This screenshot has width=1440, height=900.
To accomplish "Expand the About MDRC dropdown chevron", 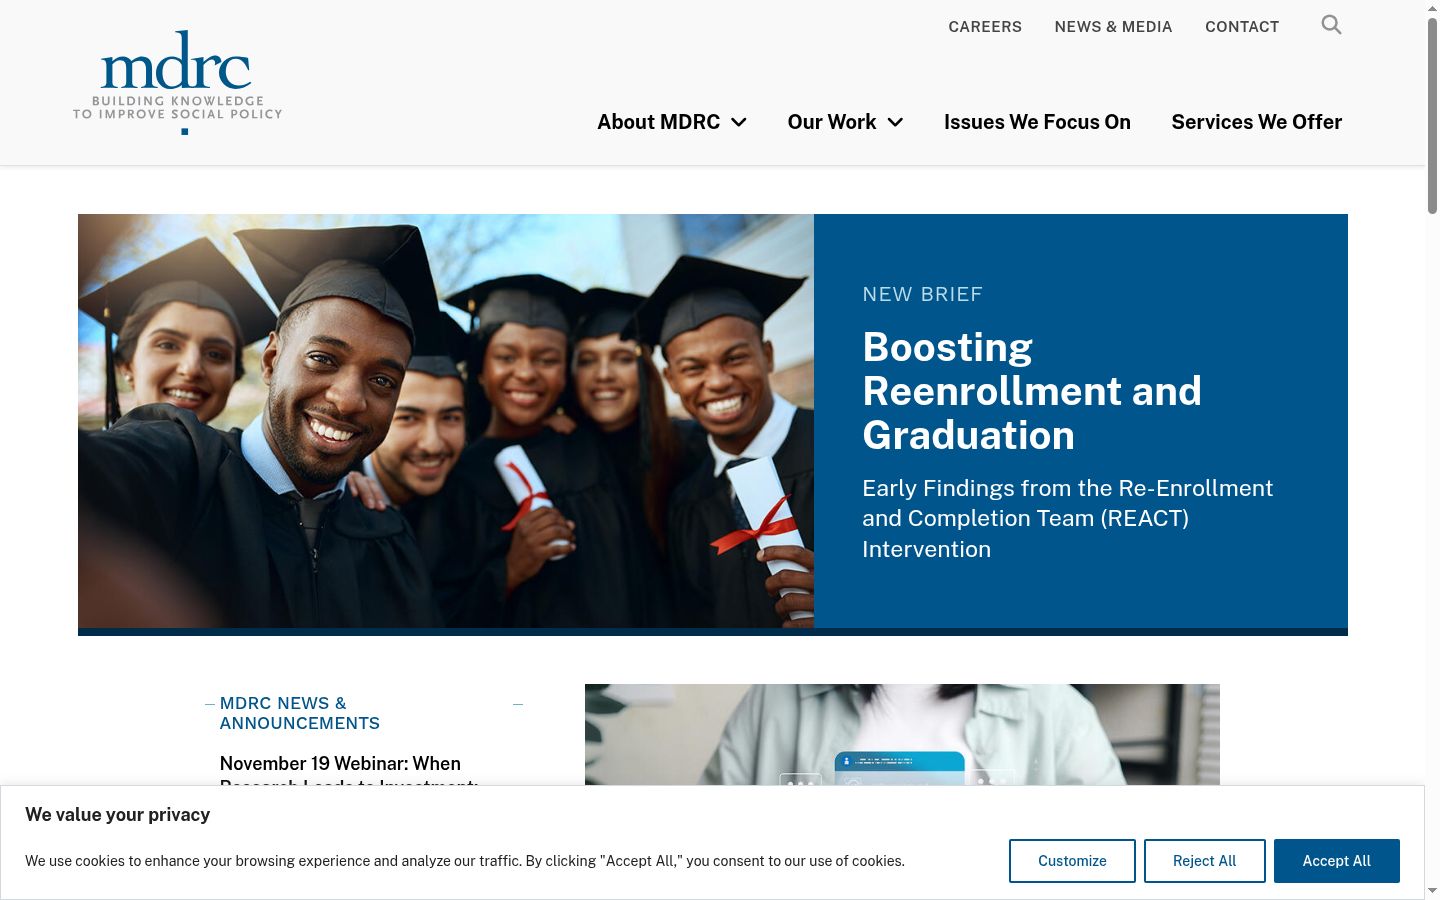I will pos(739,122).
